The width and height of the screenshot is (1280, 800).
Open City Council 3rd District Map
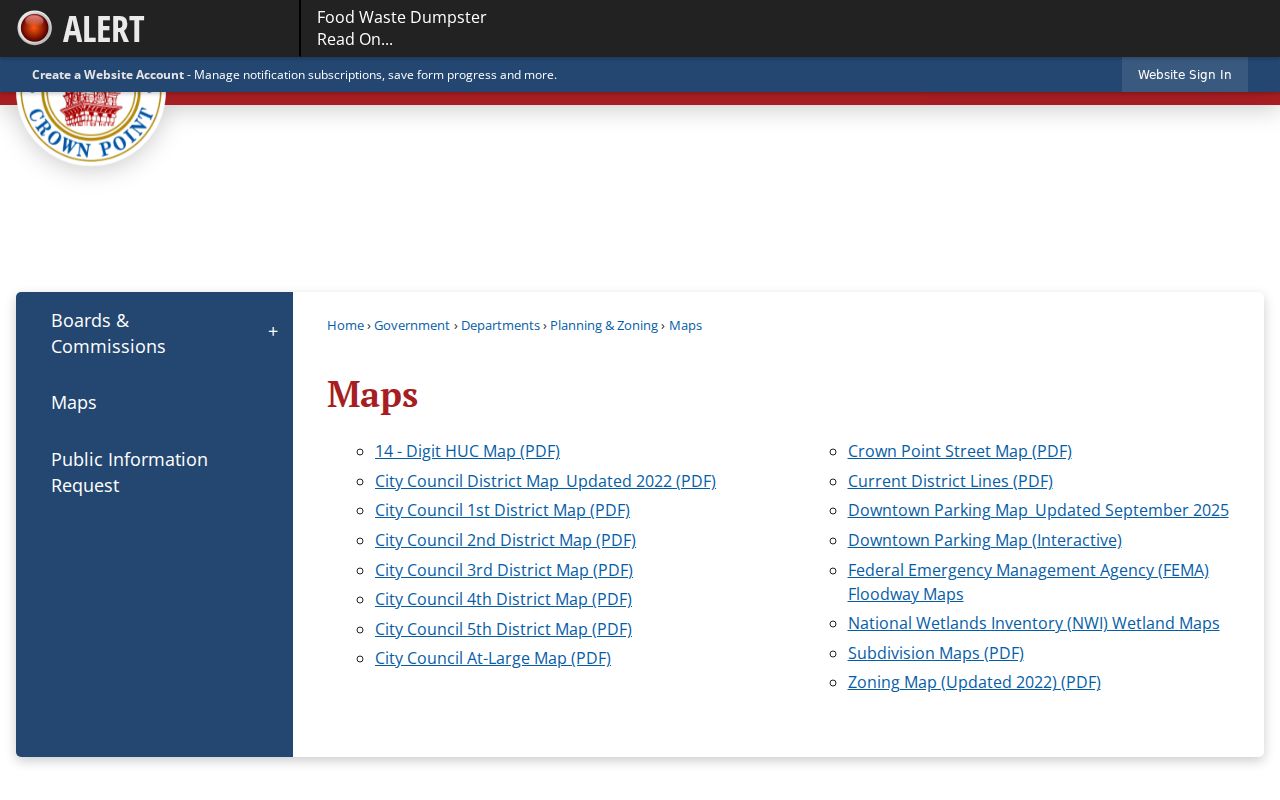tap(504, 570)
